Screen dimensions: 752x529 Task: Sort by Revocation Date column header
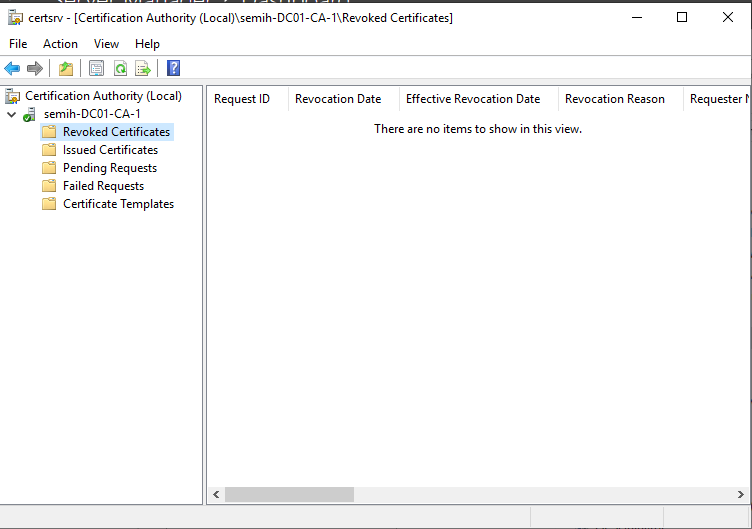[x=338, y=99]
